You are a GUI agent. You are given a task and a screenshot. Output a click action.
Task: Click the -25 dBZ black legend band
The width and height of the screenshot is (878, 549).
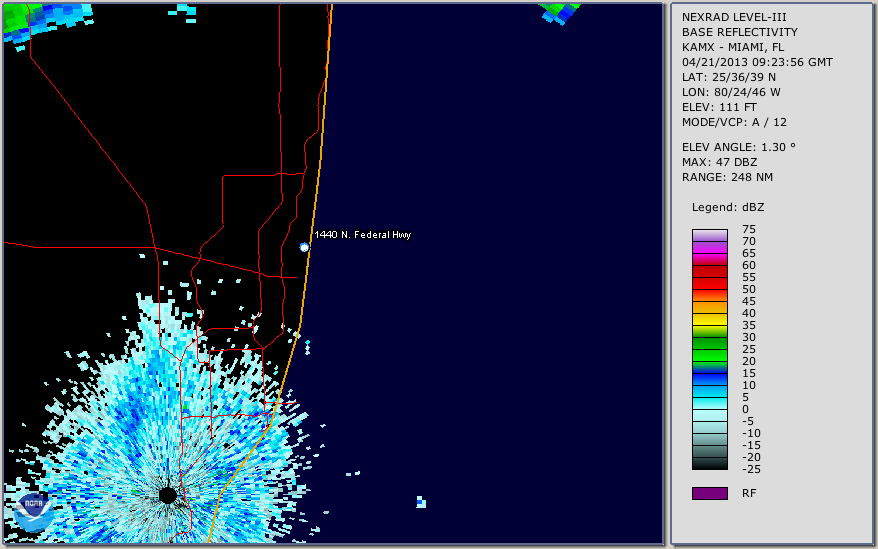point(709,463)
